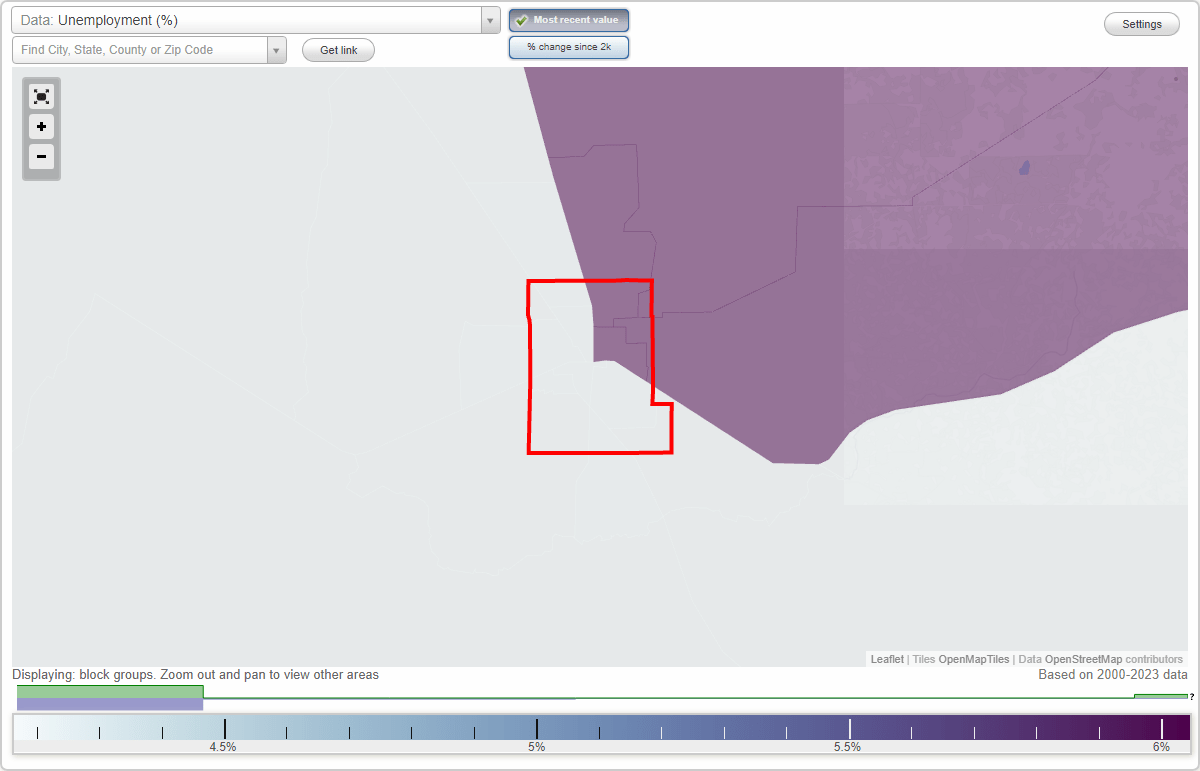Zoom in with the plus button

click(41, 127)
